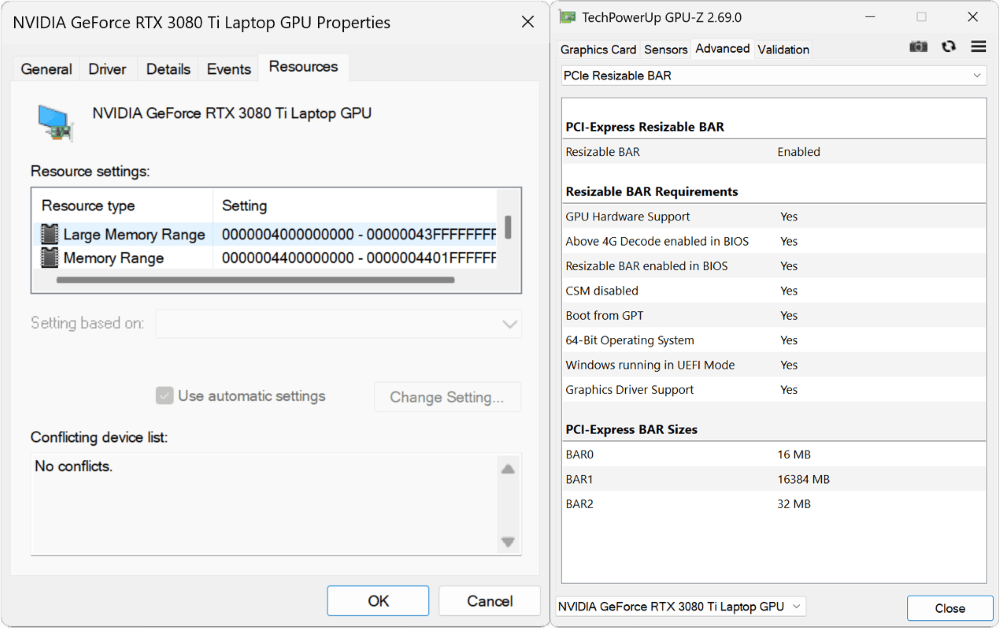
Task: Click the GPU-Z app icon in title bar
Action: tap(568, 17)
